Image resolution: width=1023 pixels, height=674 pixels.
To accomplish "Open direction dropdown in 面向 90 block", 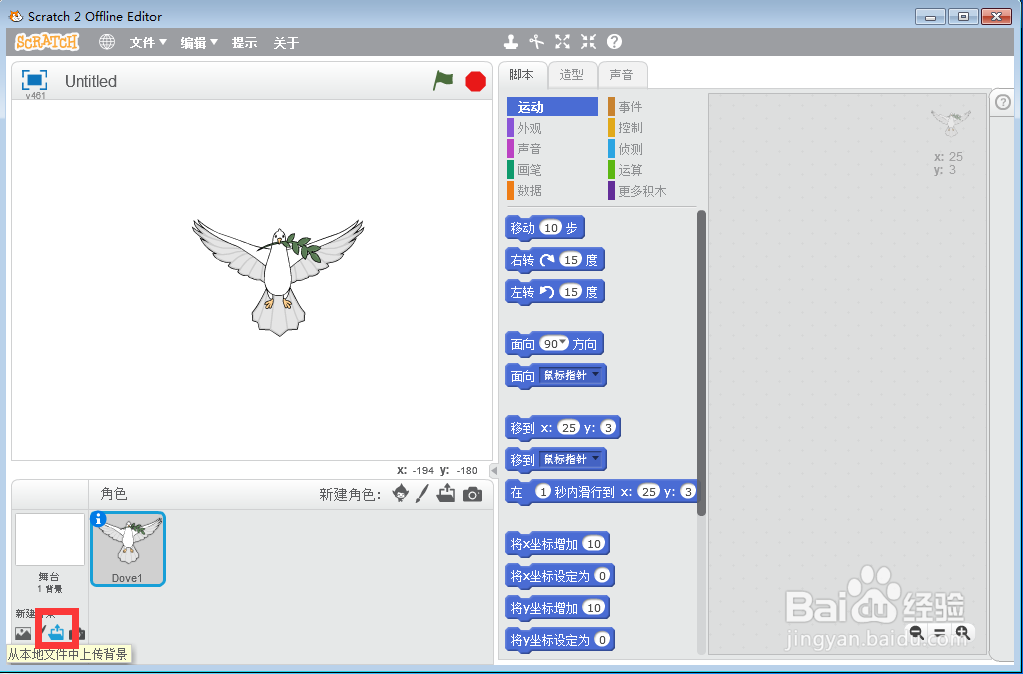I will [564, 343].
